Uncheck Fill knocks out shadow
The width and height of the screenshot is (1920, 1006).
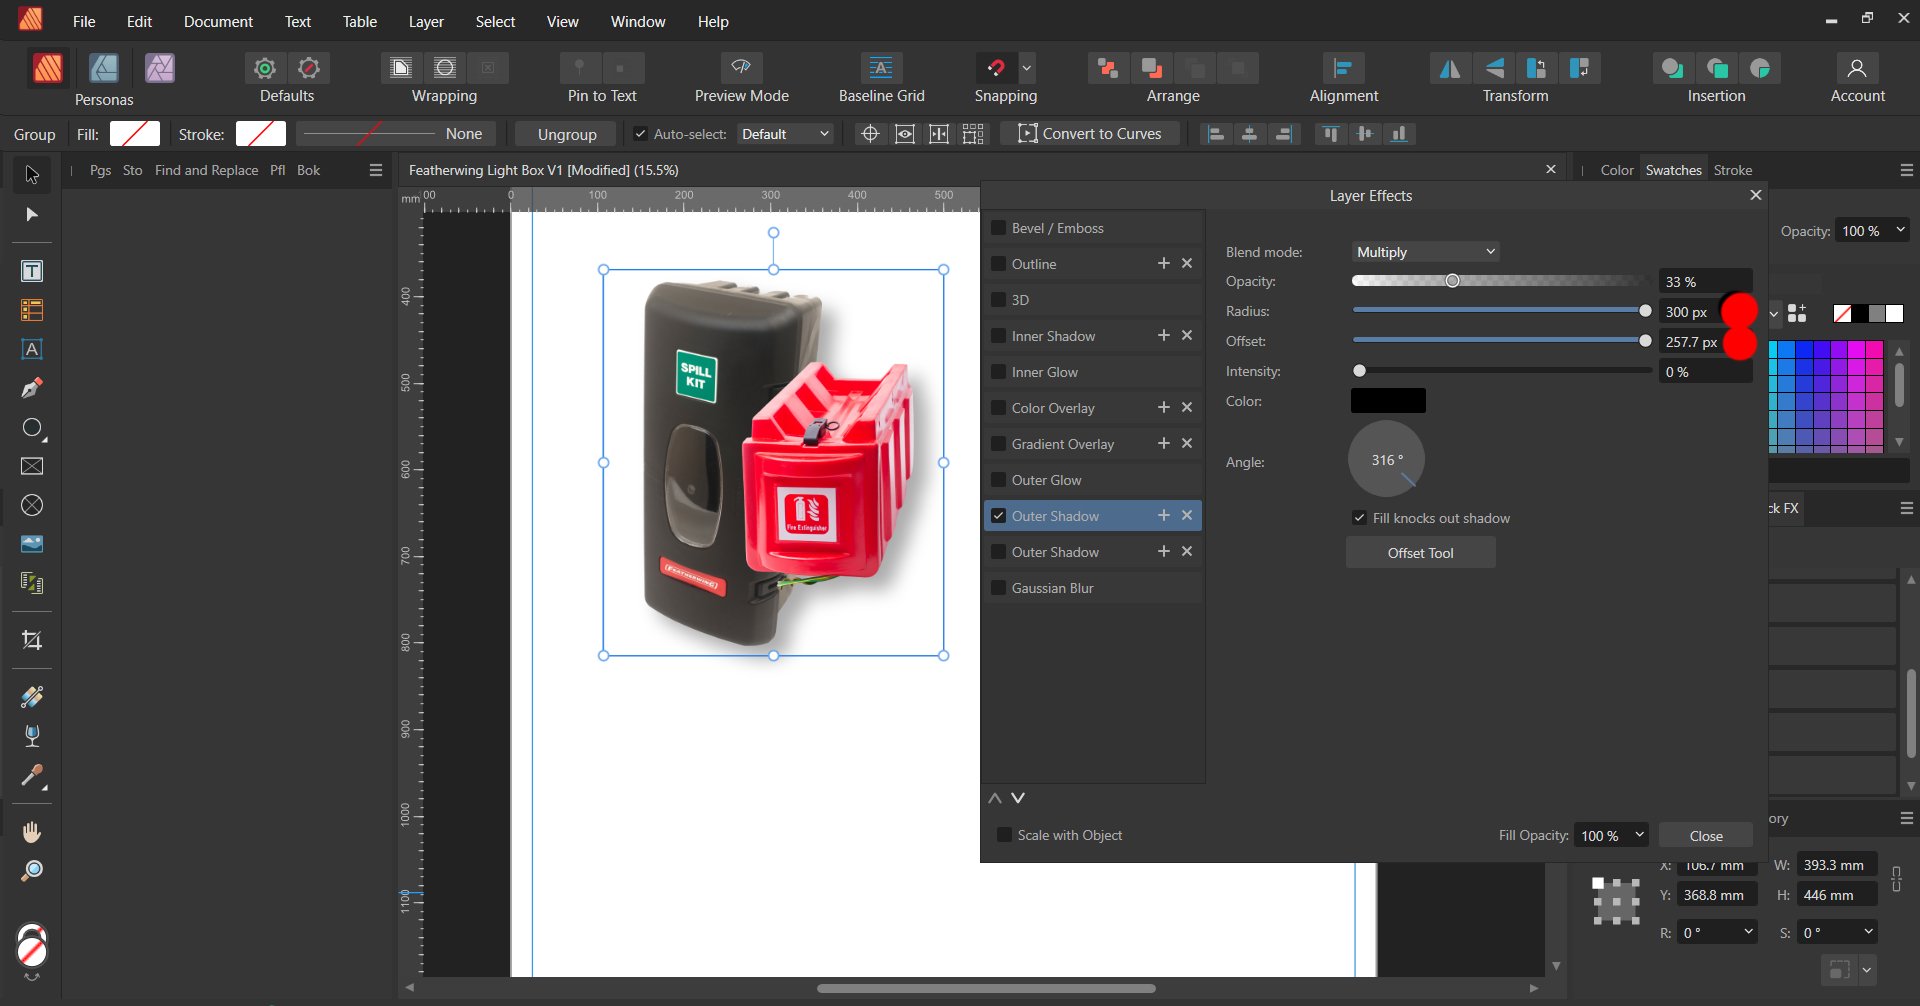point(1360,517)
